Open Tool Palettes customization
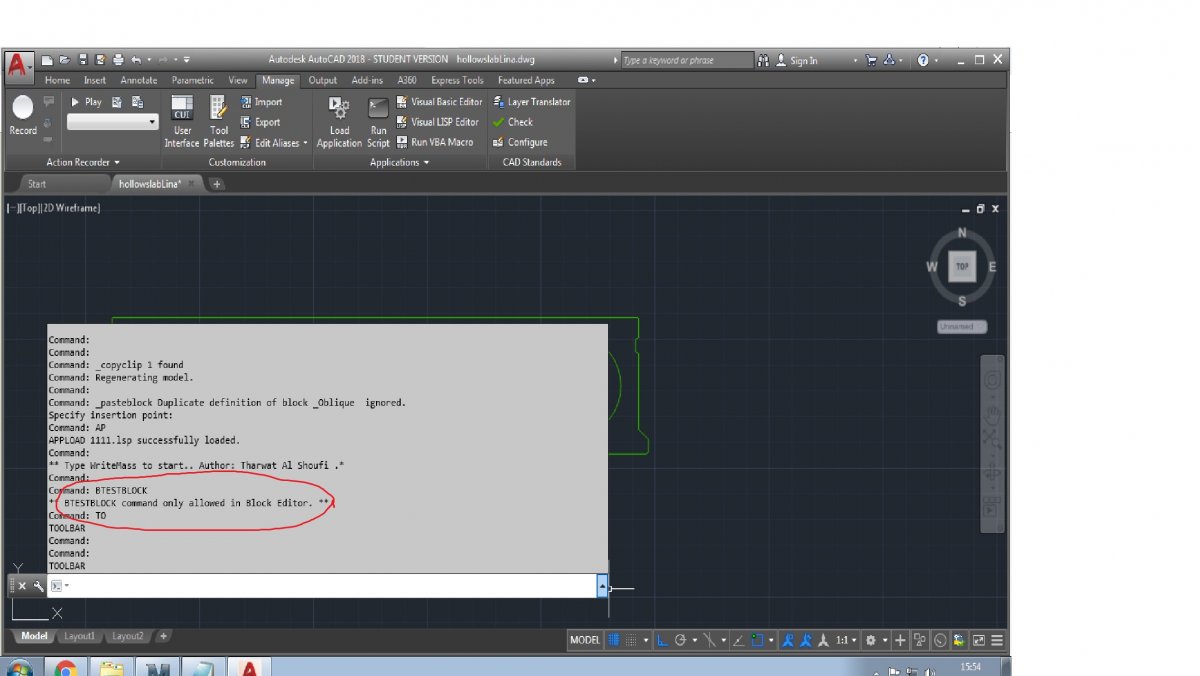This screenshot has width=1200, height=676. tap(219, 122)
